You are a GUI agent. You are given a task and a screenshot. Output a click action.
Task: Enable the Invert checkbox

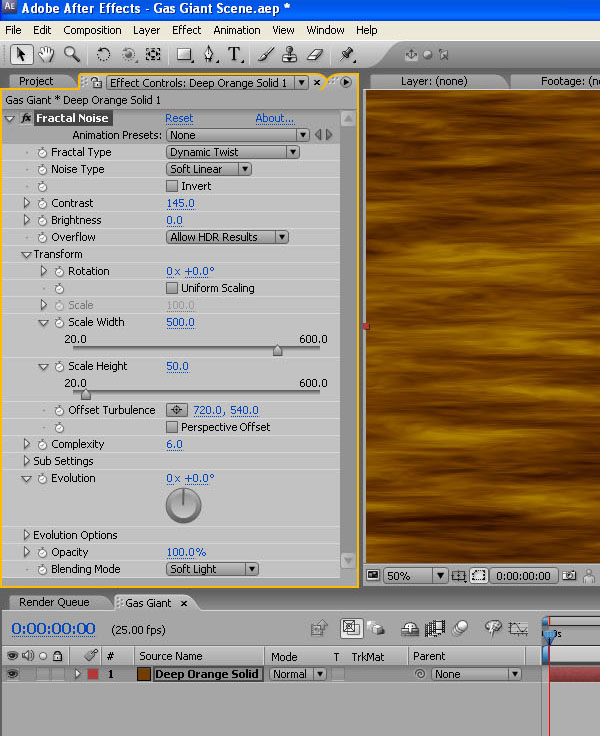[x=172, y=186]
